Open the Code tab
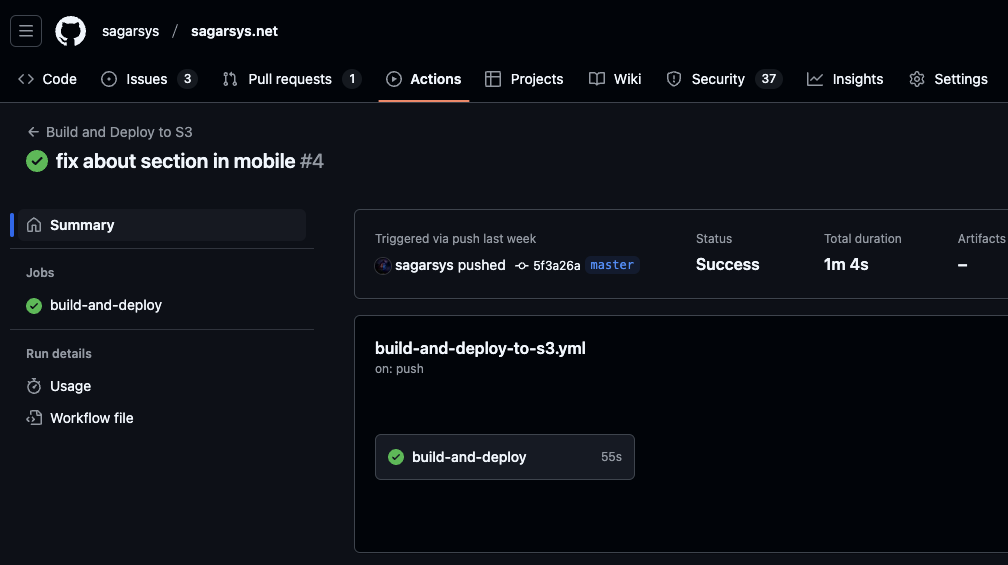Image resolution: width=1008 pixels, height=565 pixels. point(47,79)
